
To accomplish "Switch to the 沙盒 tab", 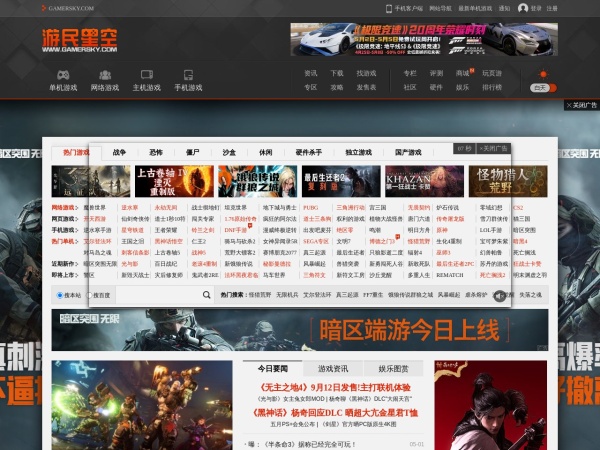I will [229, 152].
